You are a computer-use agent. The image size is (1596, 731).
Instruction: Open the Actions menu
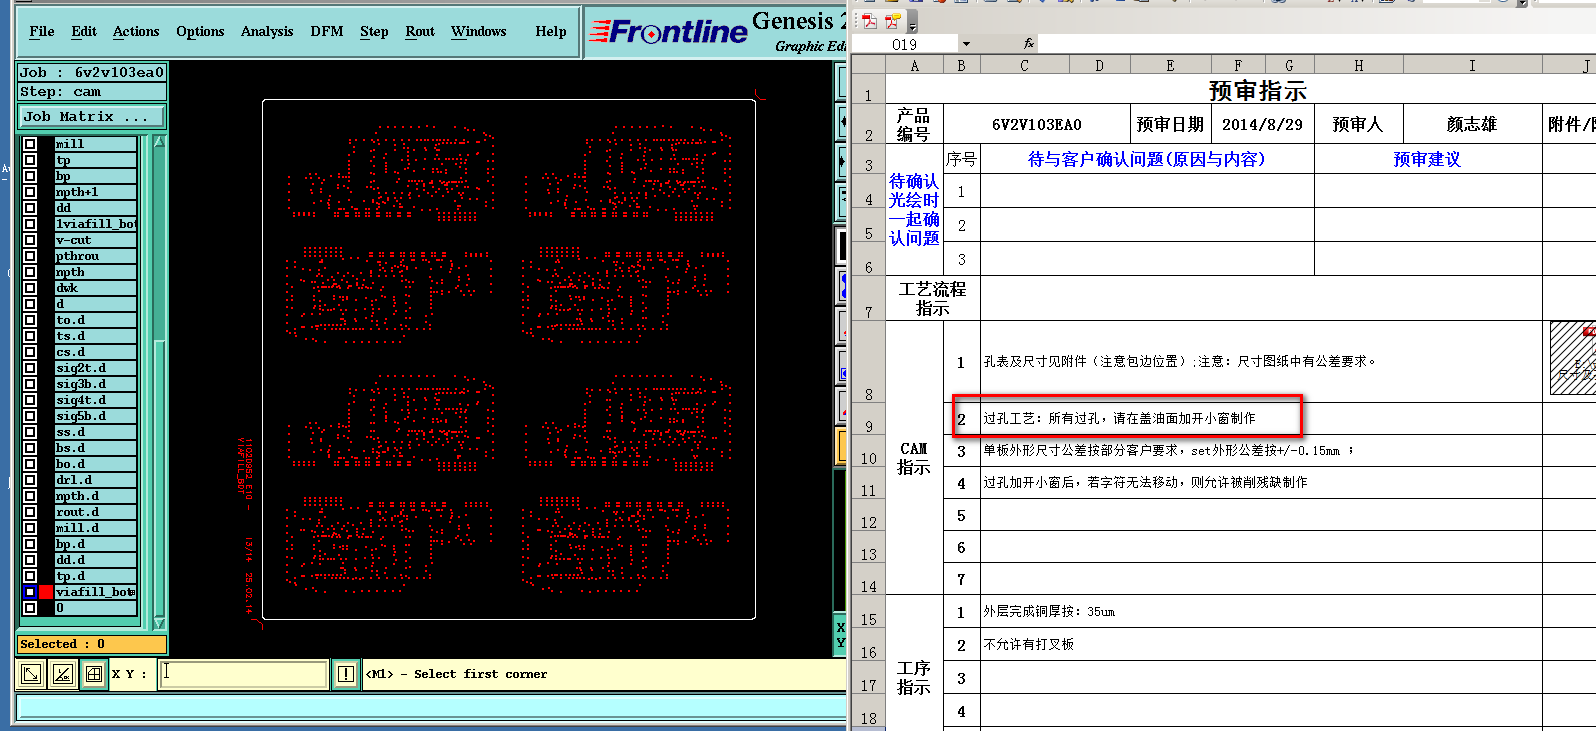(136, 32)
